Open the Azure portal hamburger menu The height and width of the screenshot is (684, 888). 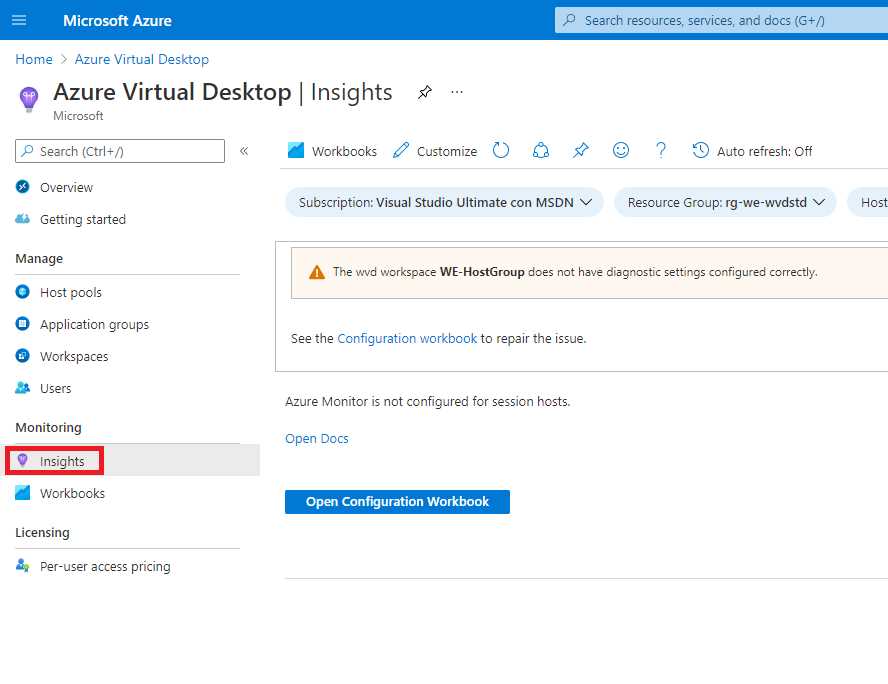coord(19,19)
